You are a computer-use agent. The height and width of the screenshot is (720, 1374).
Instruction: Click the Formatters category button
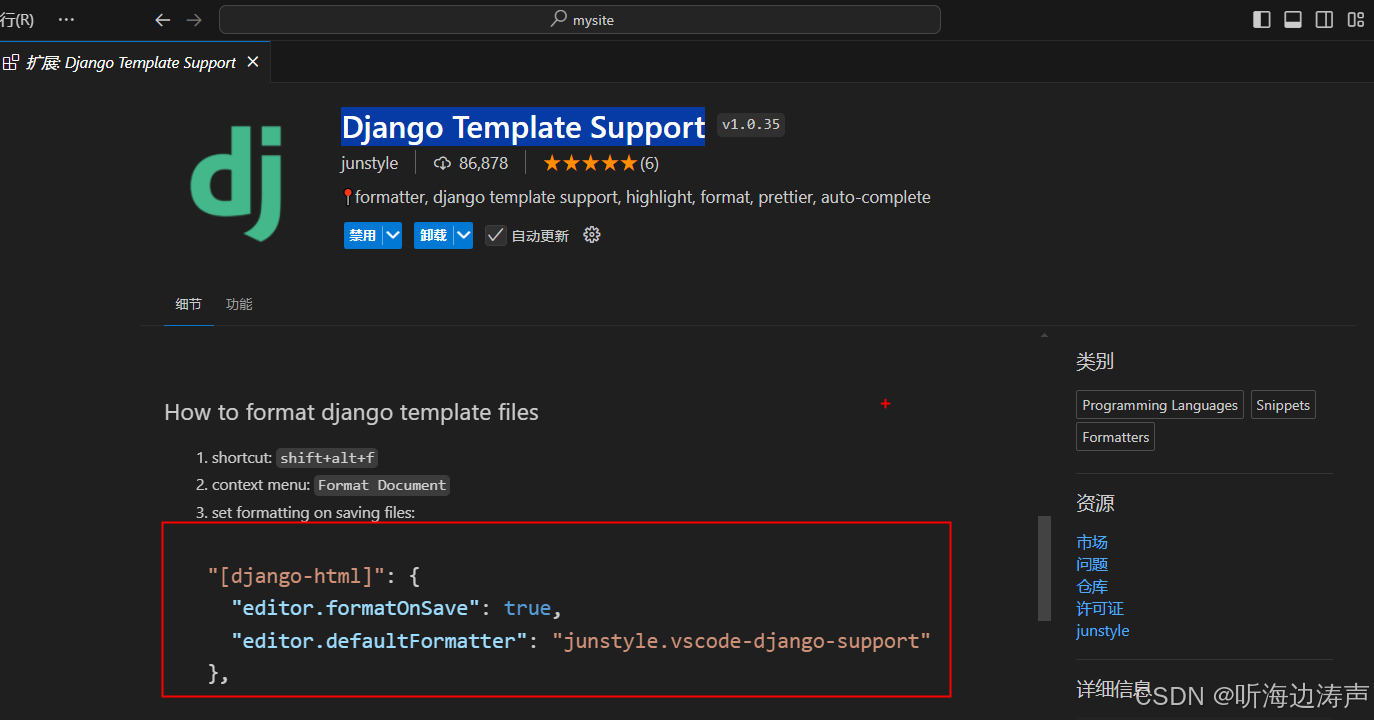1114,437
